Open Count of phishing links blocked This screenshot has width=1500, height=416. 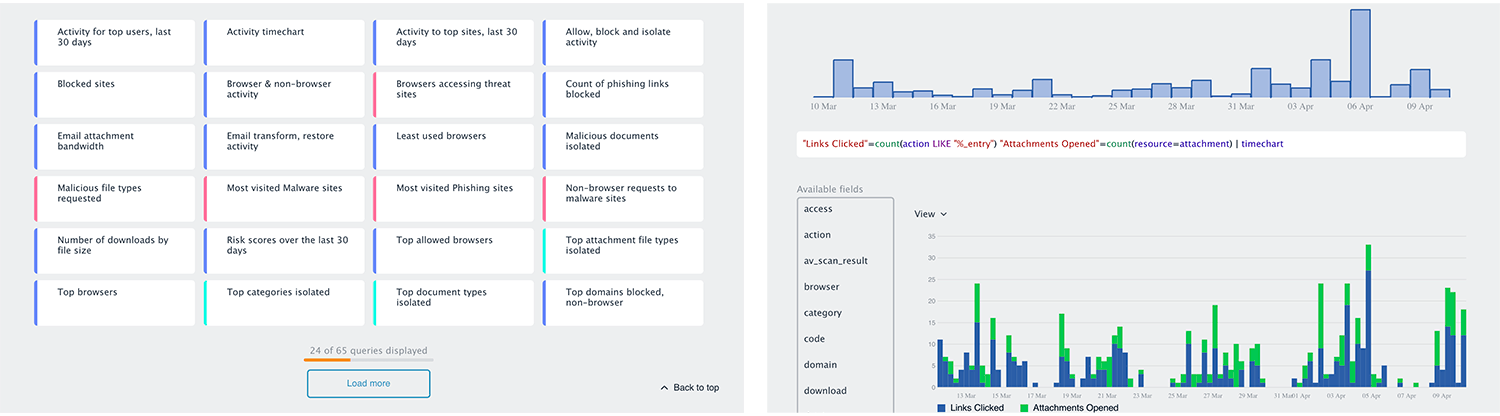point(623,94)
